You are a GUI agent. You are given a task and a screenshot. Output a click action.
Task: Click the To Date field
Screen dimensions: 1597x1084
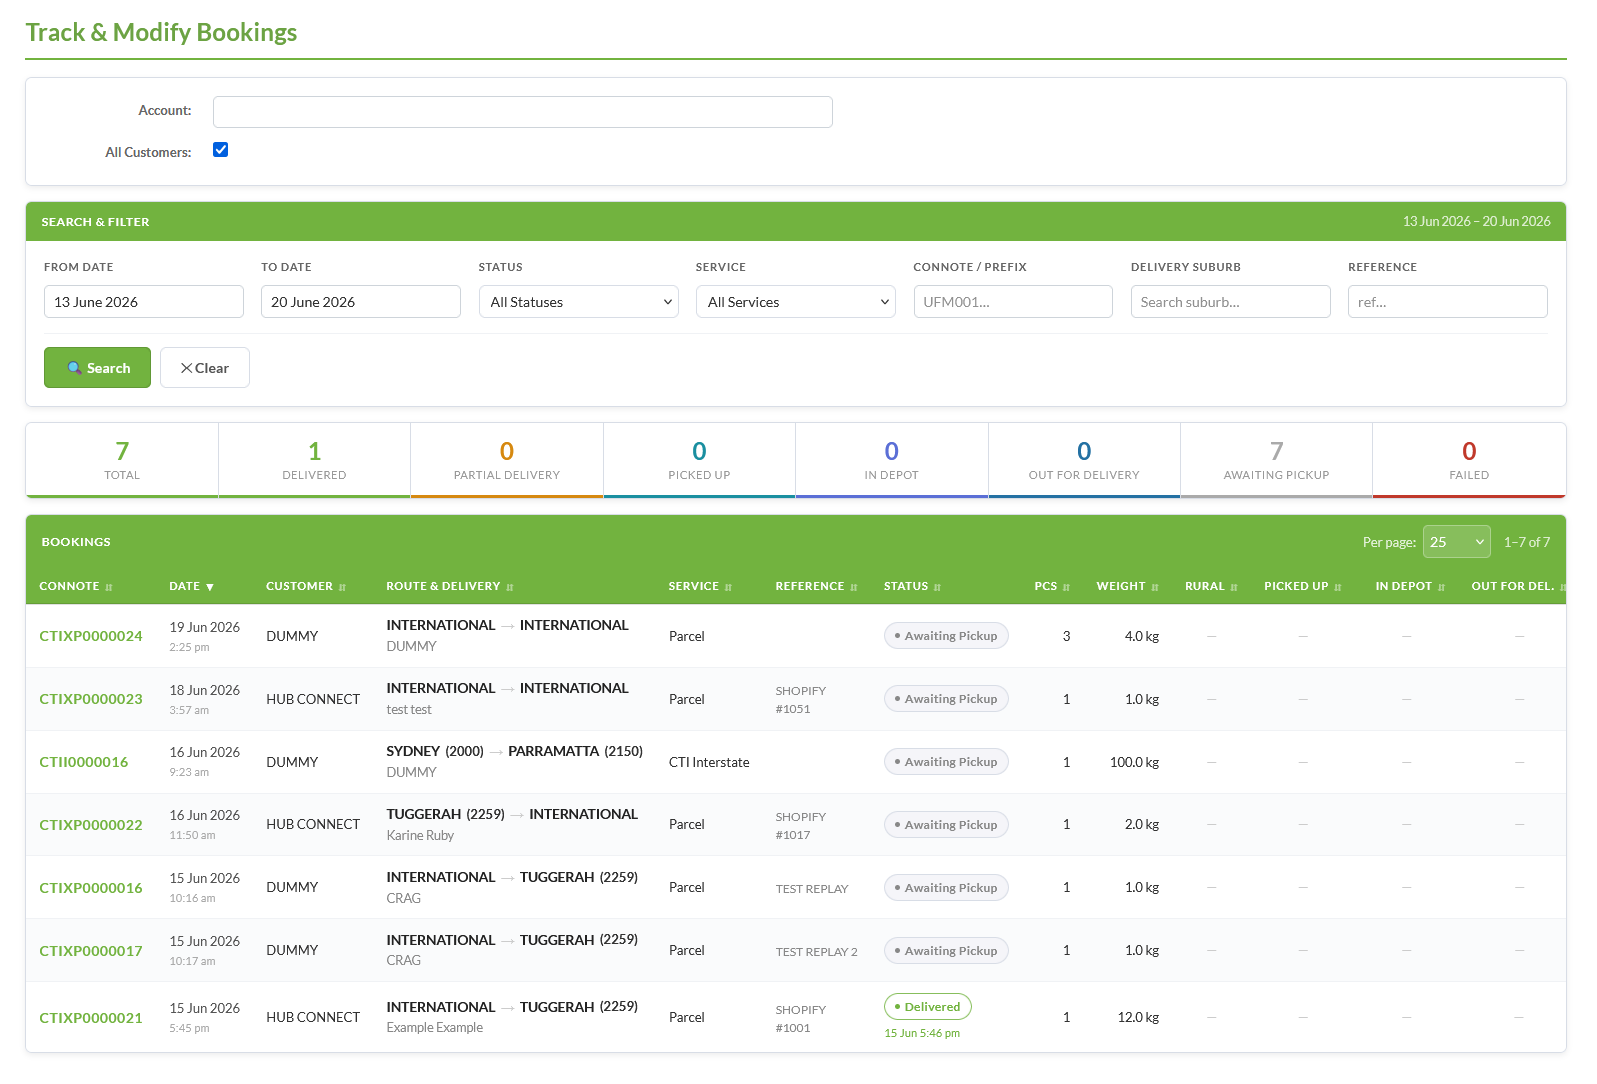[361, 302]
